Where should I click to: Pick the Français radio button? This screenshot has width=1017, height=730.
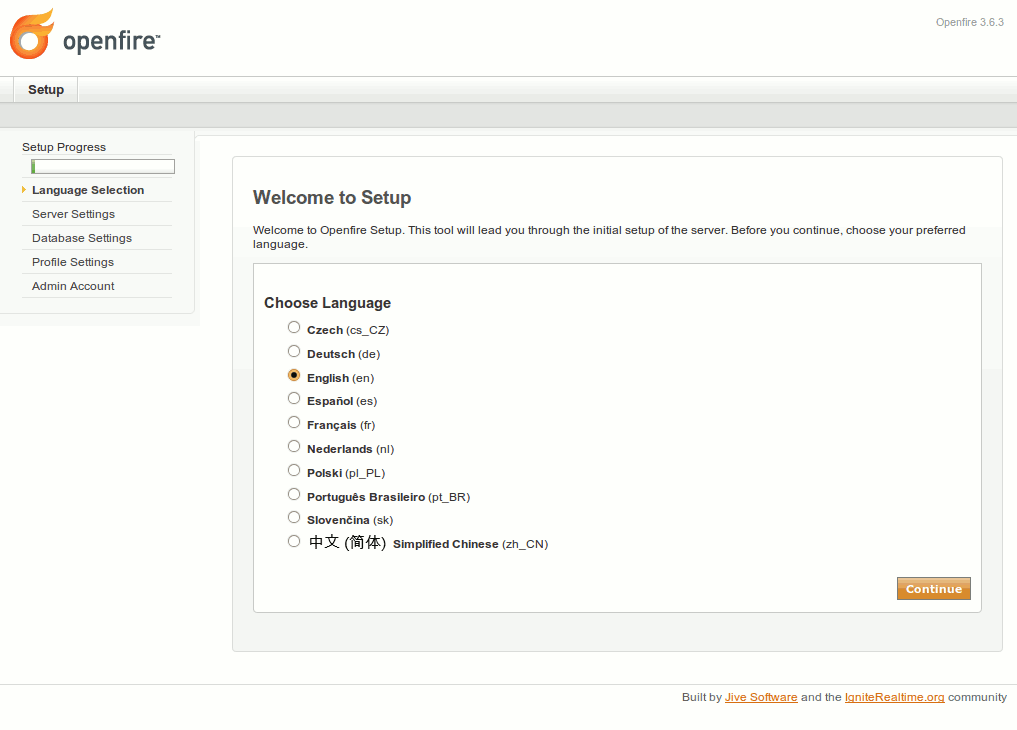point(294,423)
